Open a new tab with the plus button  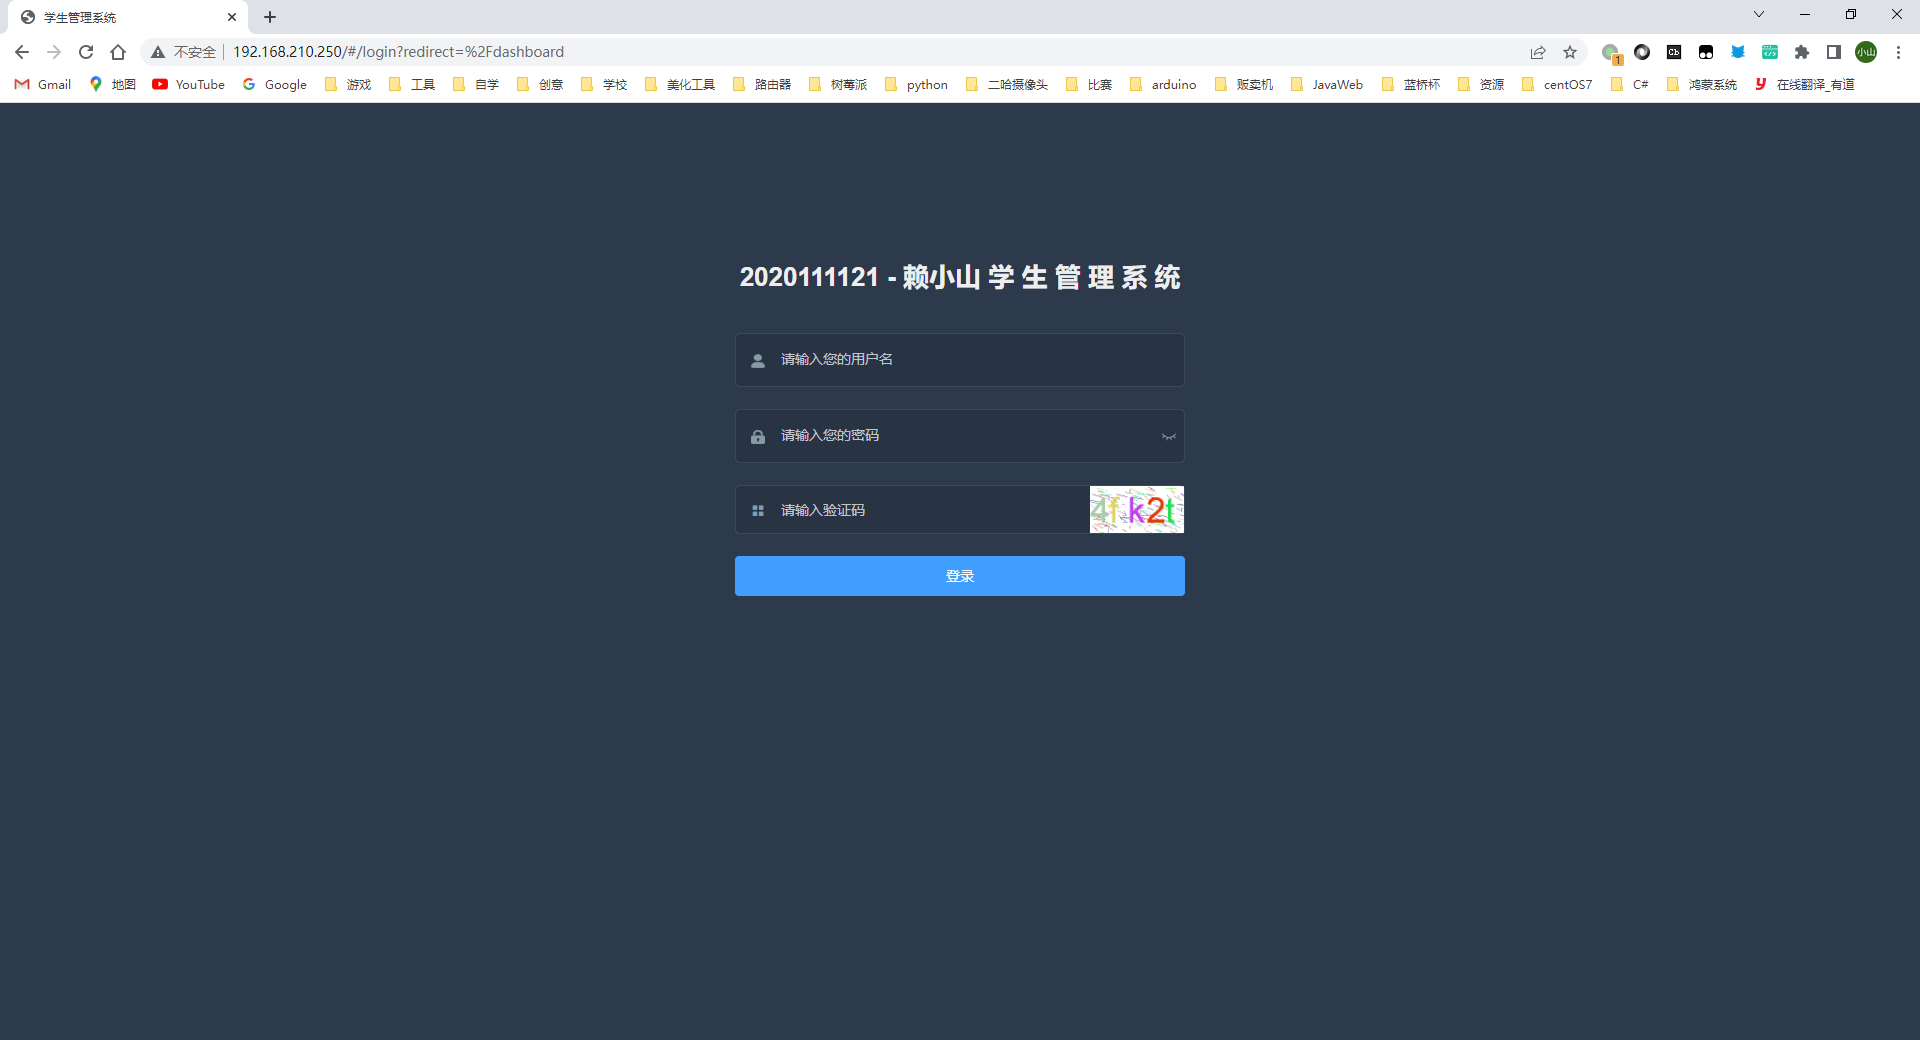[x=270, y=17]
